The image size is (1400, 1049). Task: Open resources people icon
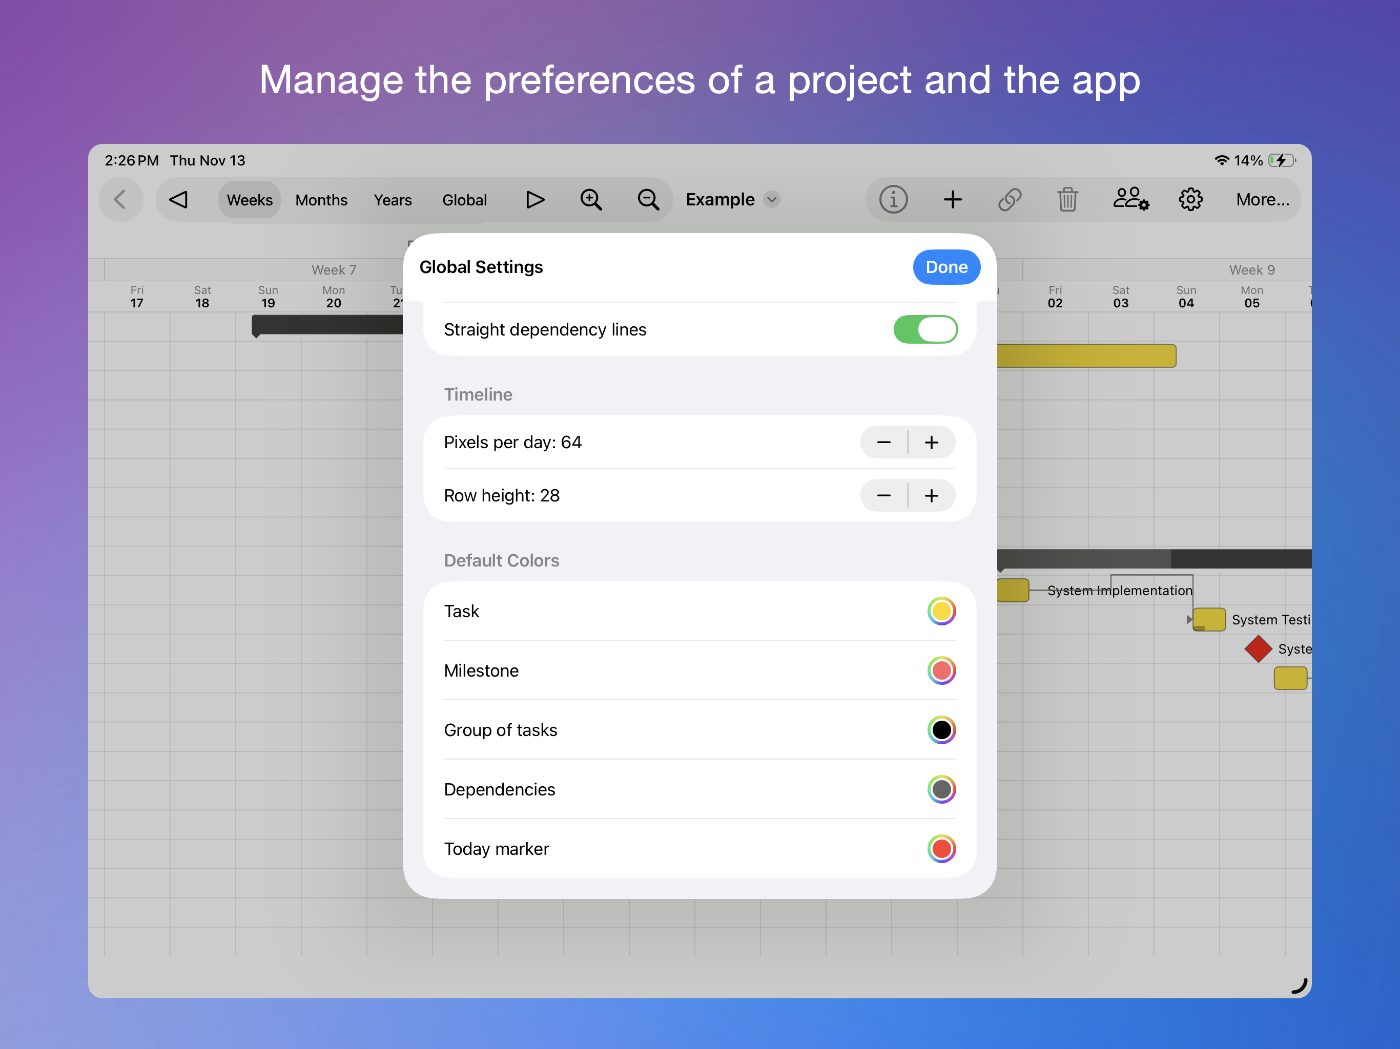(1130, 200)
